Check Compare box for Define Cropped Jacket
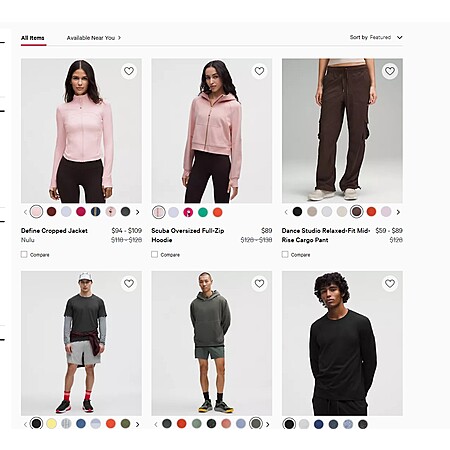 coord(24,255)
